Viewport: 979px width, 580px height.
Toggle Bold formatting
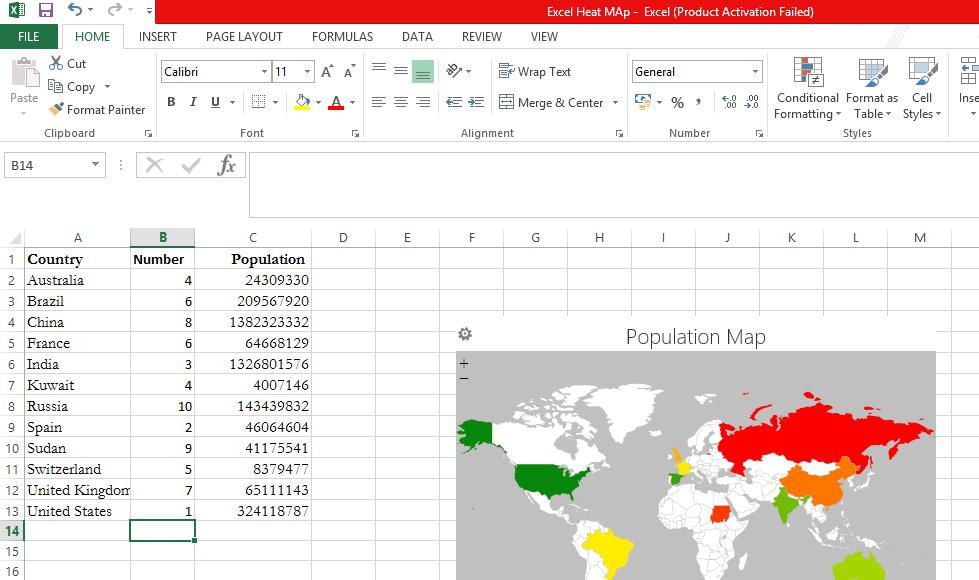coord(171,102)
